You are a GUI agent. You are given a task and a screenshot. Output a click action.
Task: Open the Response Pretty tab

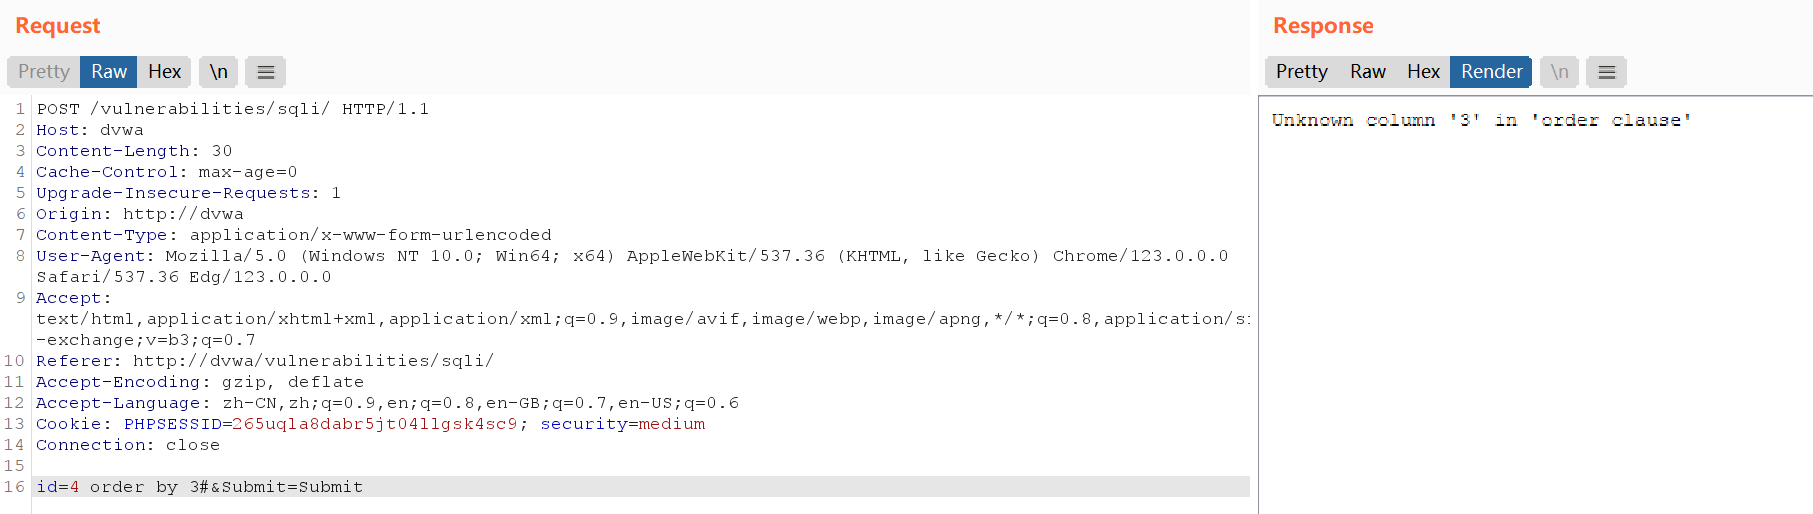point(1301,72)
